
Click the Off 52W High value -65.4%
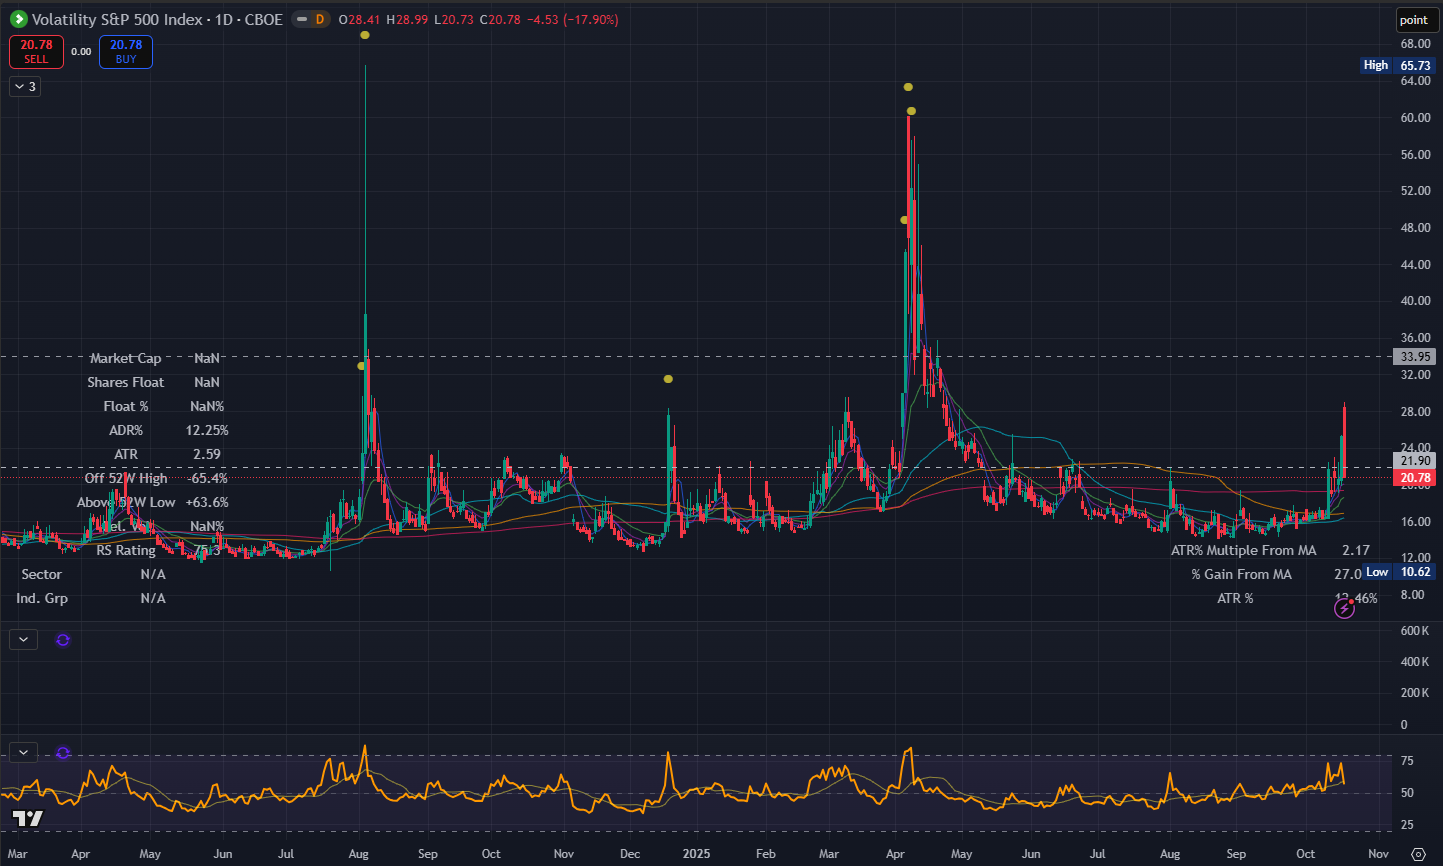tap(207, 478)
